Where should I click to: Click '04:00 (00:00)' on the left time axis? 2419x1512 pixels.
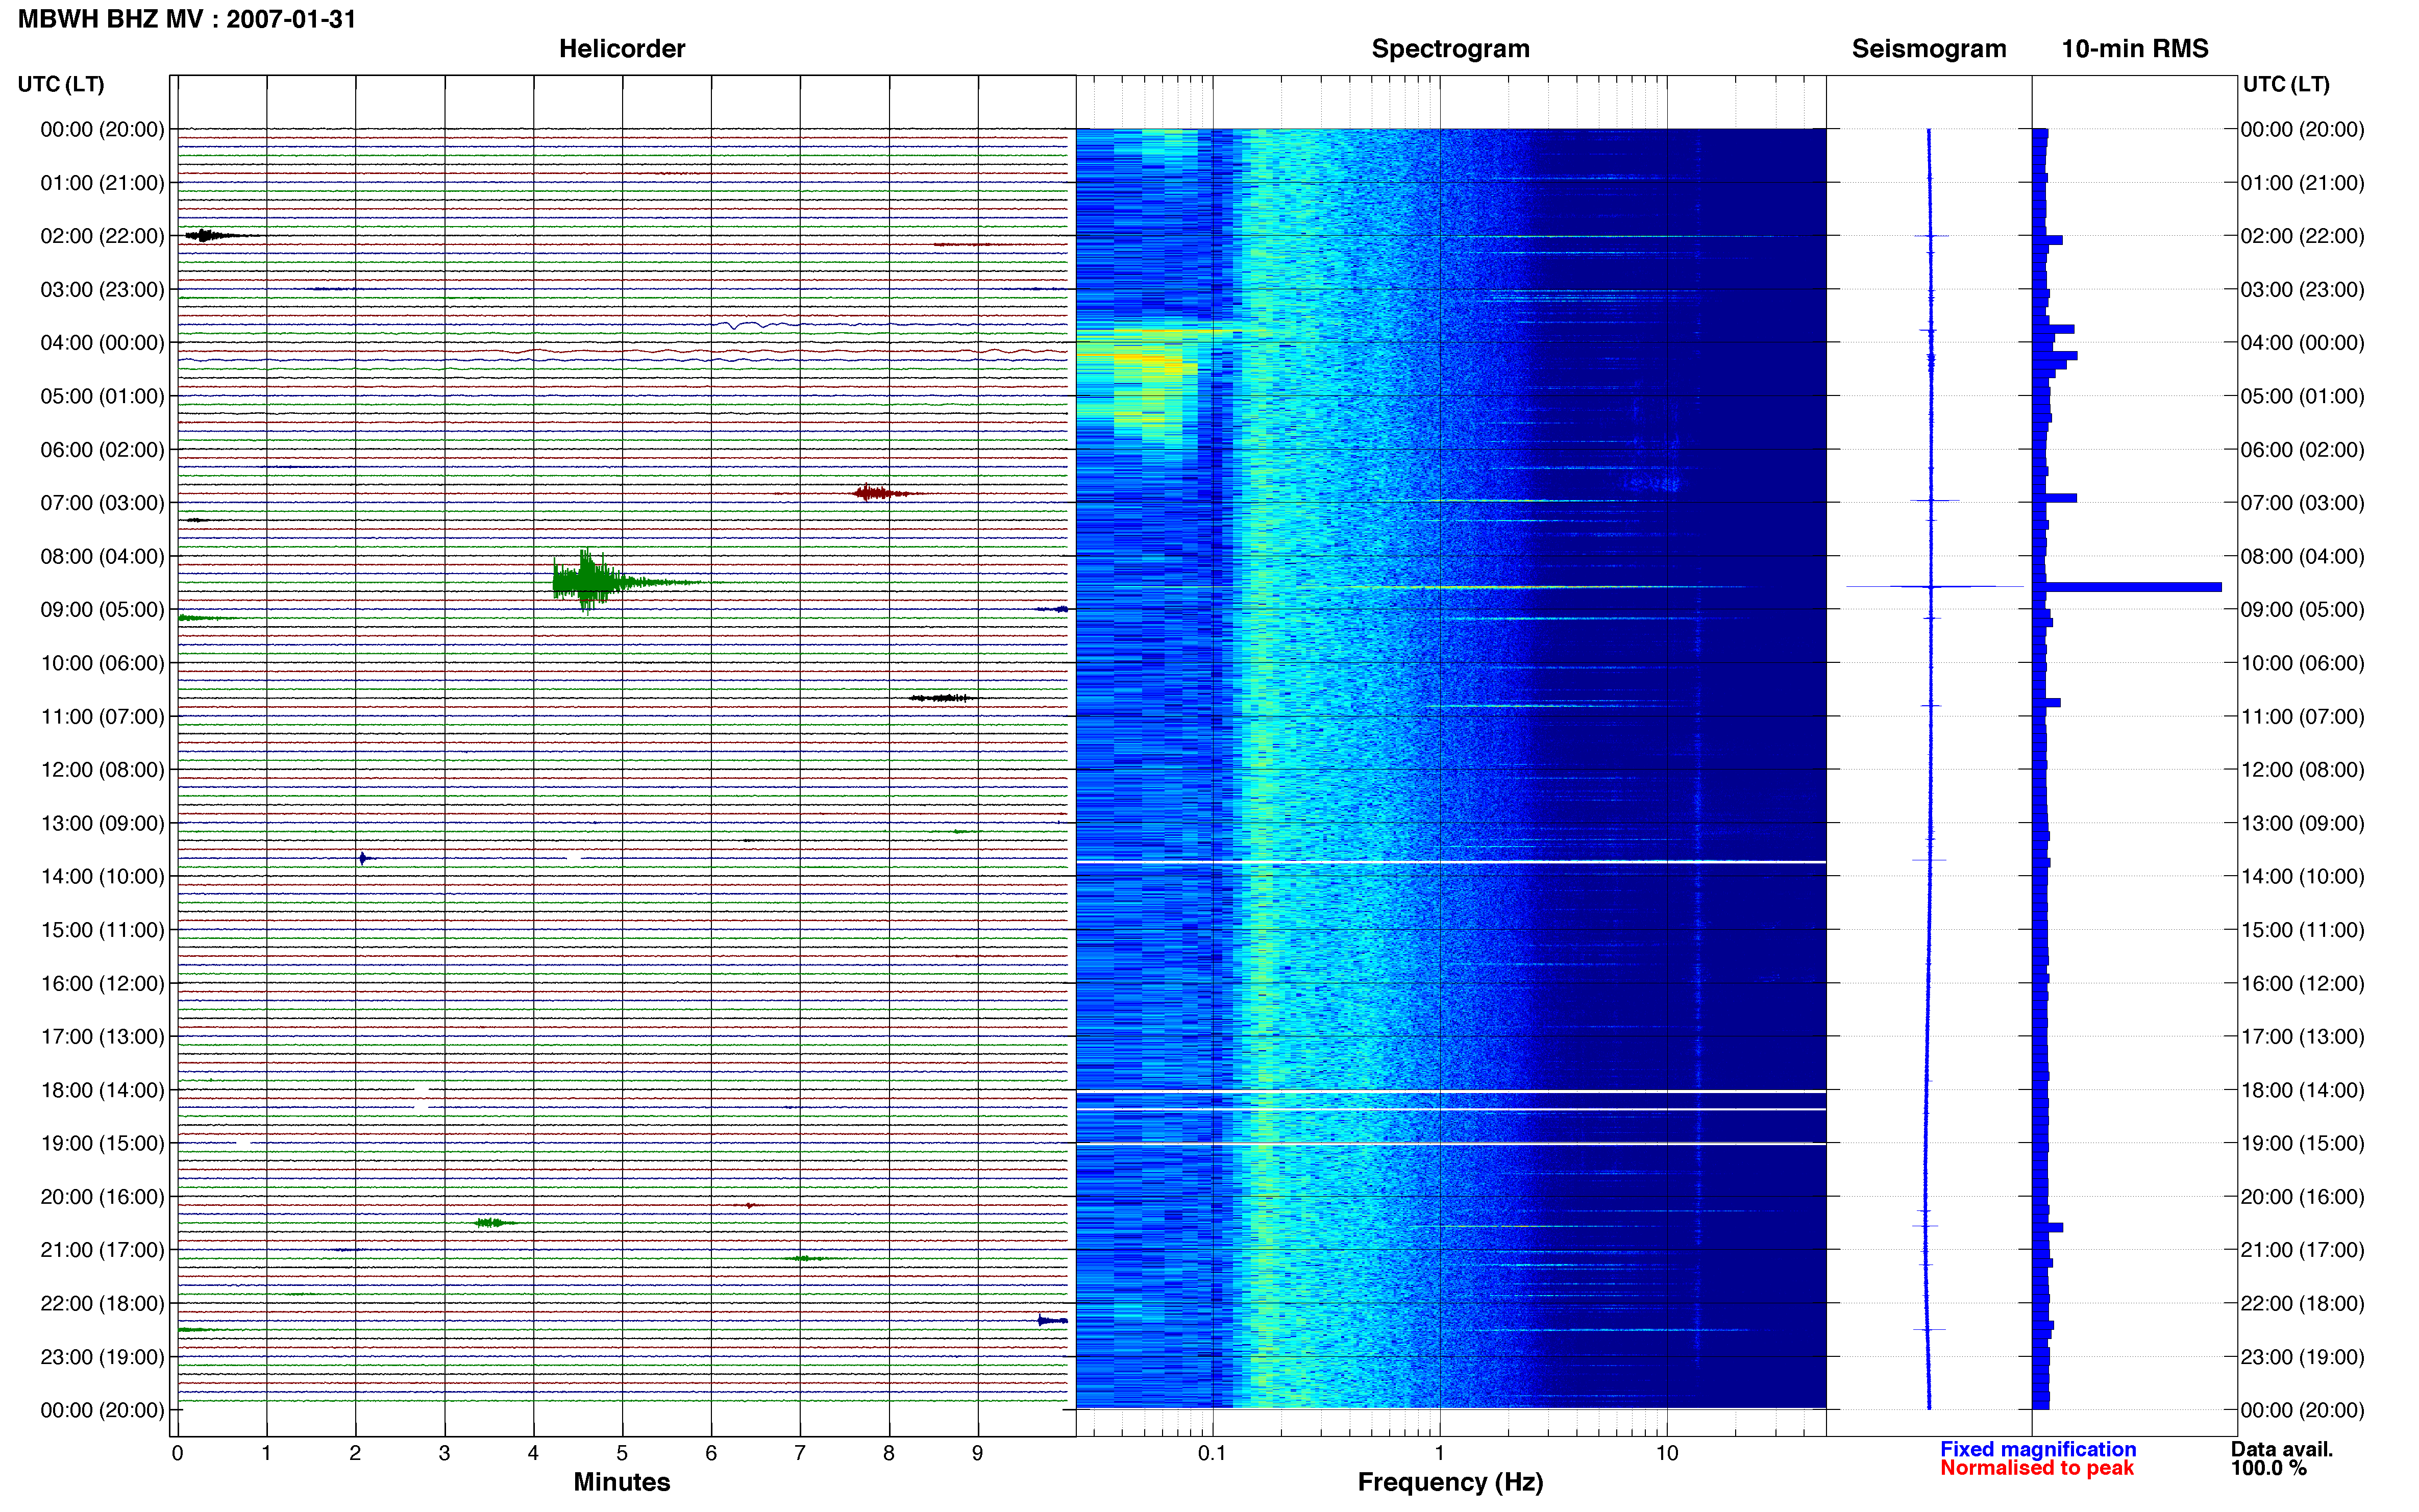click(x=102, y=342)
